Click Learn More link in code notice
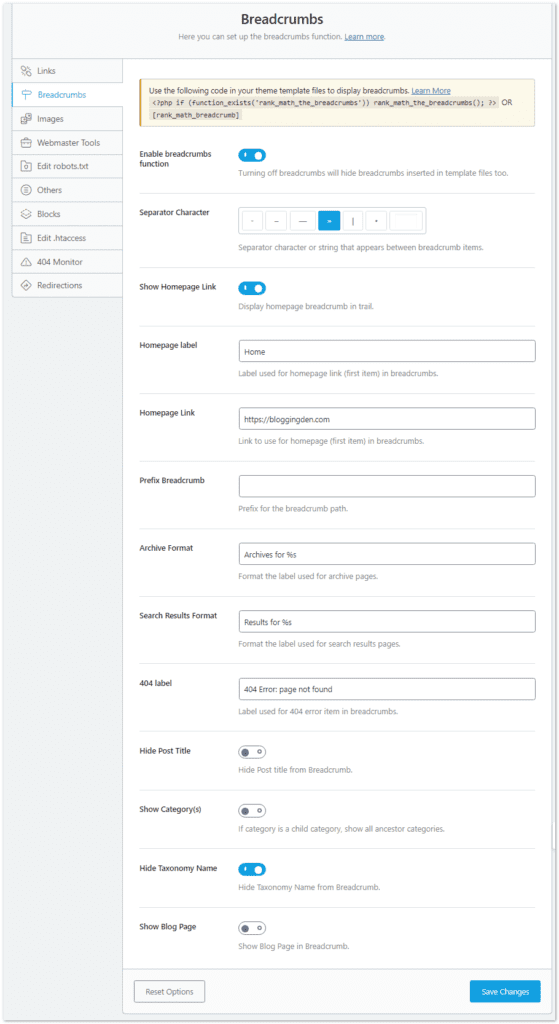Image resolution: width=559 pixels, height=1024 pixels. tap(431, 91)
